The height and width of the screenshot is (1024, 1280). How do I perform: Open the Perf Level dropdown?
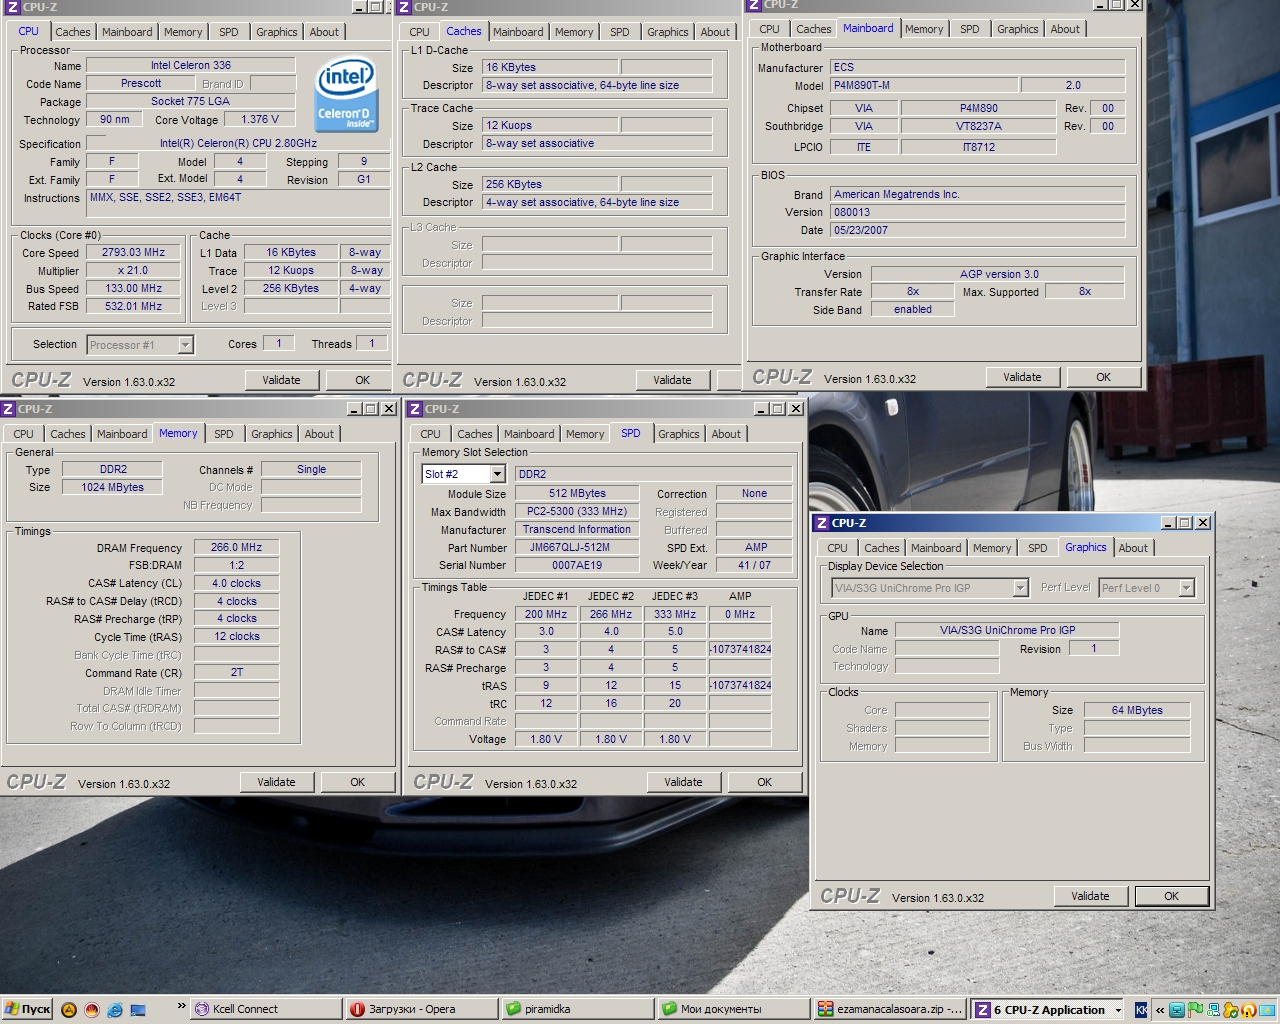coord(1186,588)
